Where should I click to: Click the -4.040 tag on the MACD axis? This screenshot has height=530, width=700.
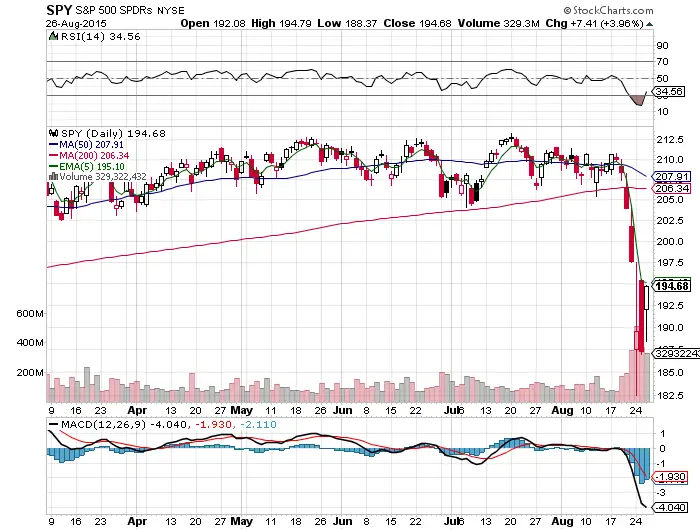tap(669, 508)
